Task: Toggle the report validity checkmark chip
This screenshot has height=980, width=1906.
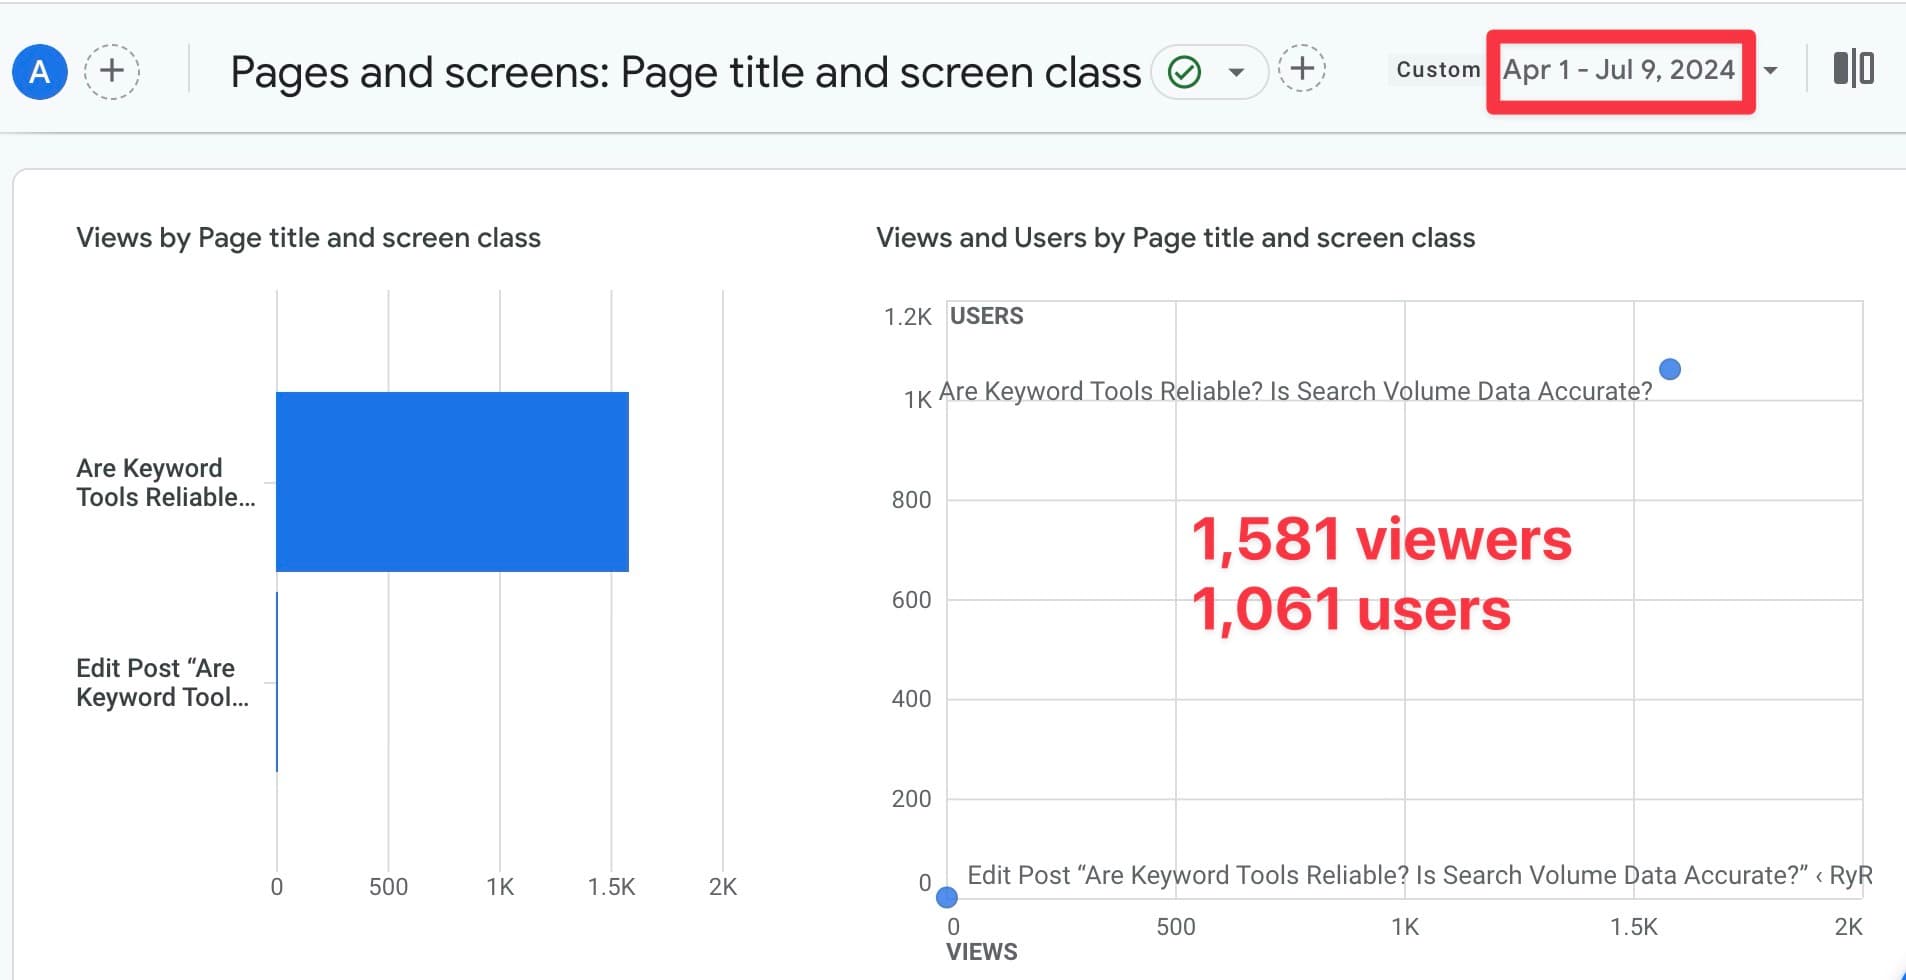Action: pos(1184,71)
